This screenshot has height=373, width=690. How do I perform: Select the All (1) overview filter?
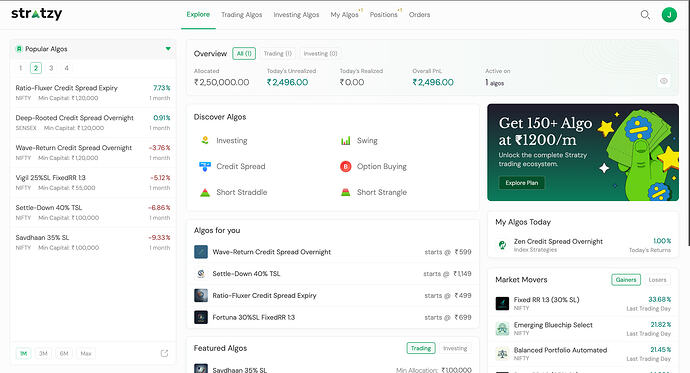(244, 54)
